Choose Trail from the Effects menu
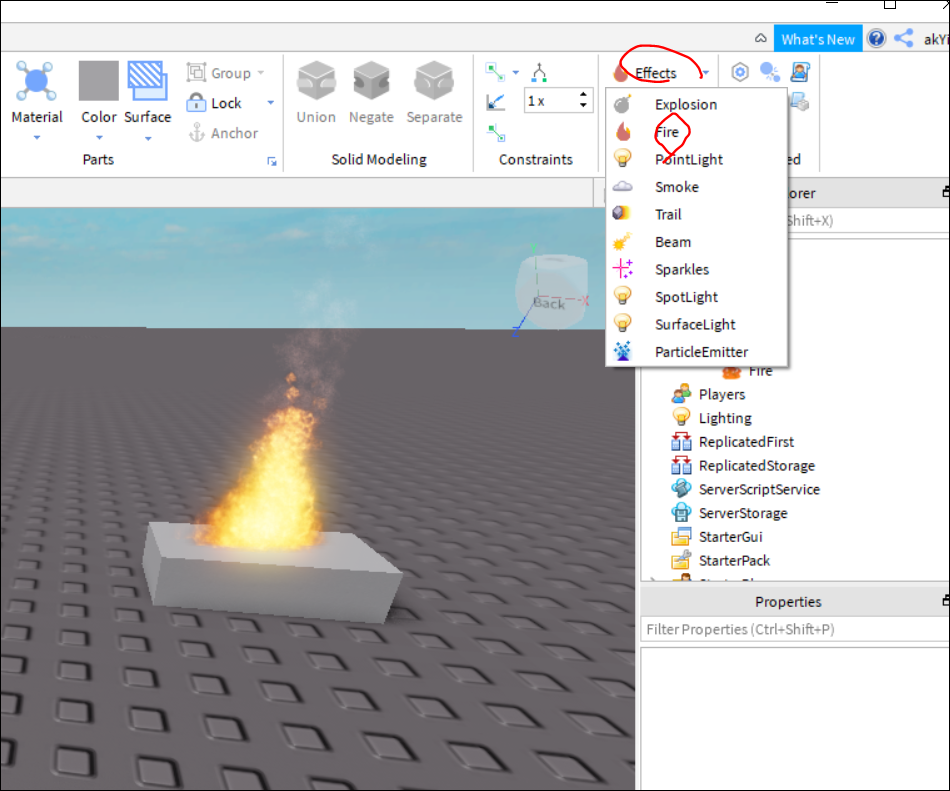 tap(696, 214)
